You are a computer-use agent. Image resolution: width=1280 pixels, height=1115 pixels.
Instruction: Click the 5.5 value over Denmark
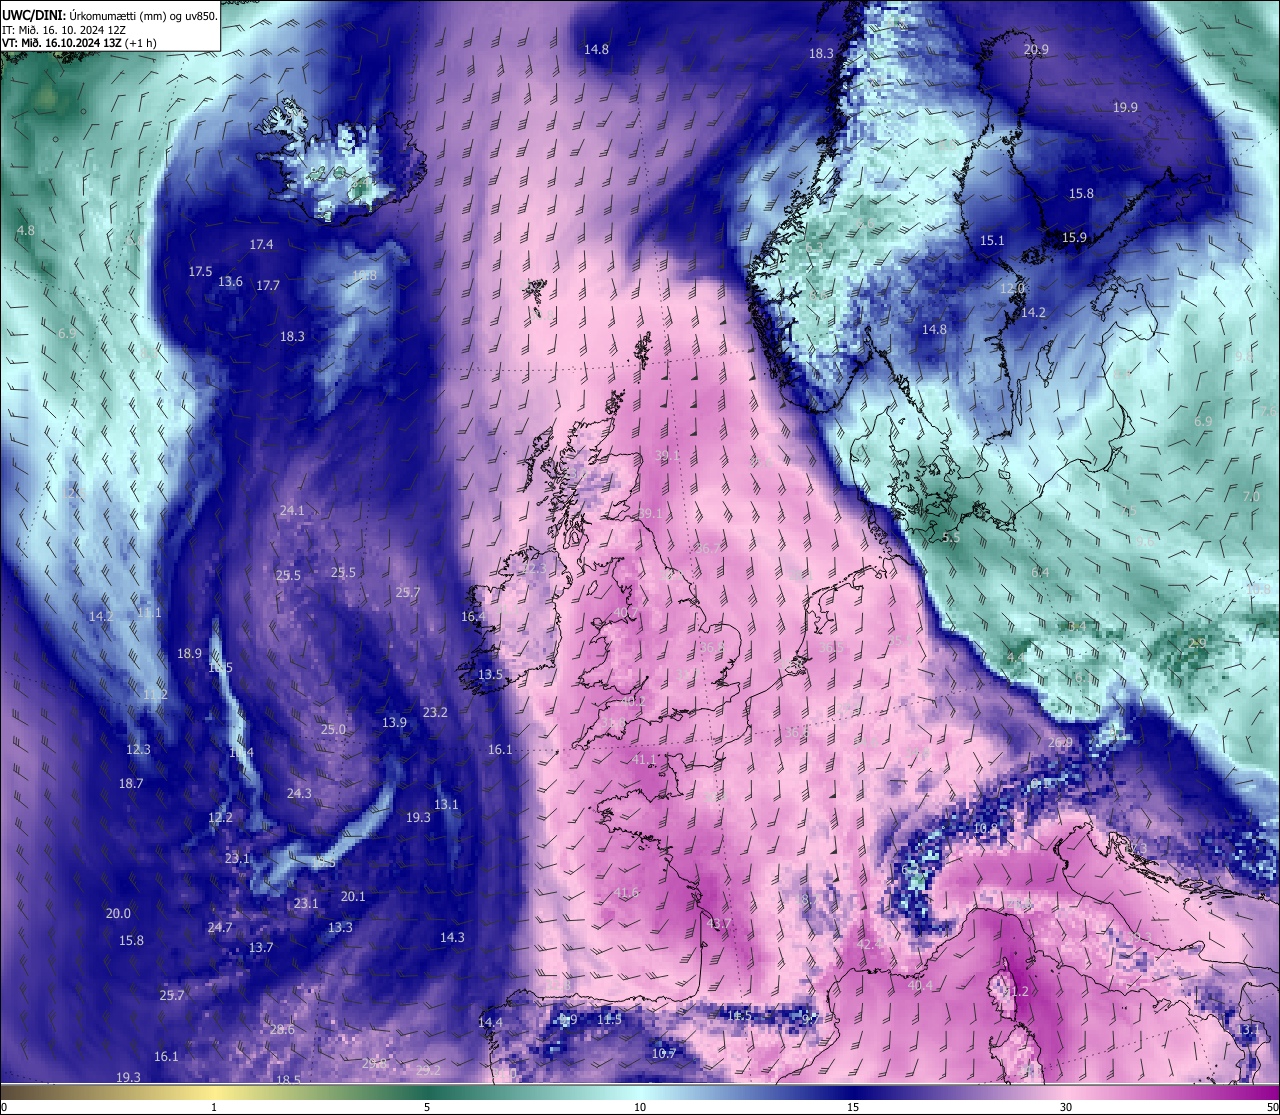(x=951, y=537)
